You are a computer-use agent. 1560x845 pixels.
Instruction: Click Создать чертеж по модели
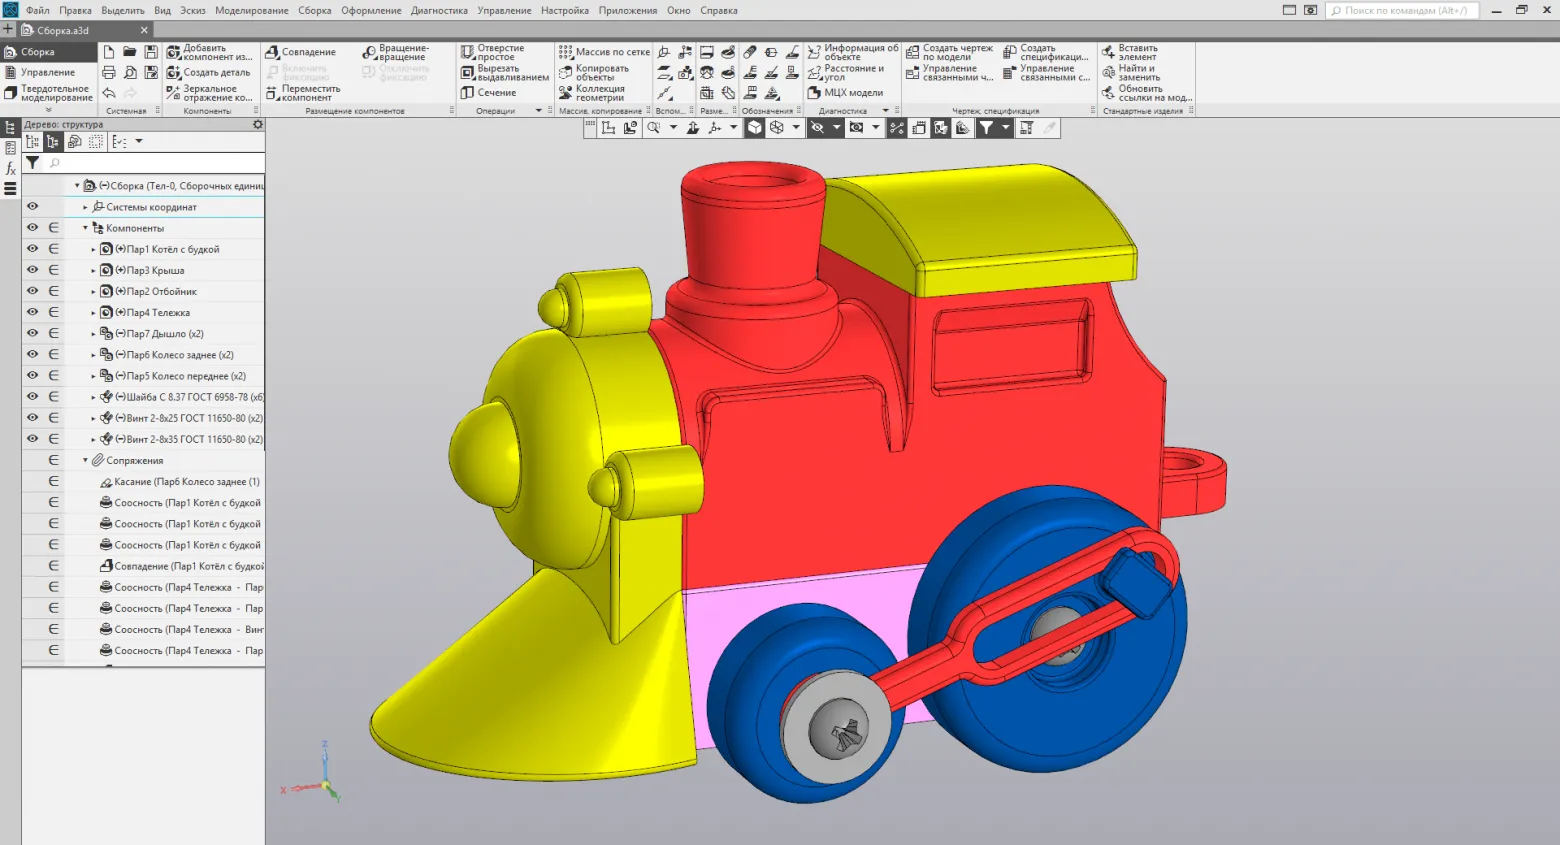click(950, 52)
